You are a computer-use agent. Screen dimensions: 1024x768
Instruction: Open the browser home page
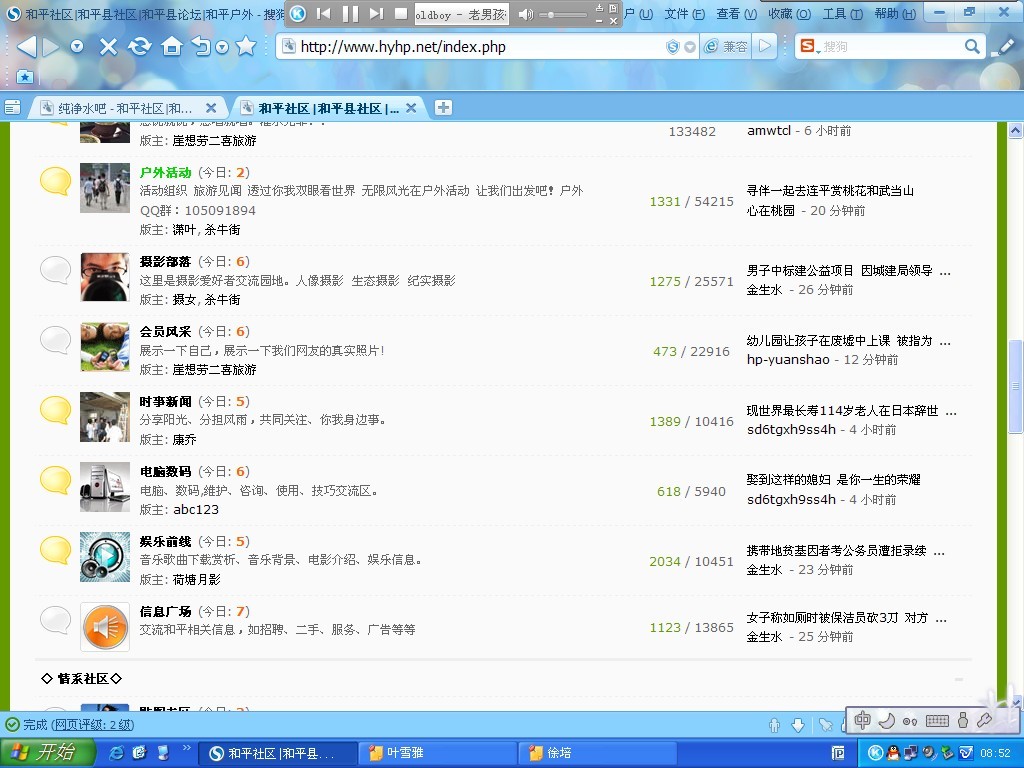tap(172, 46)
